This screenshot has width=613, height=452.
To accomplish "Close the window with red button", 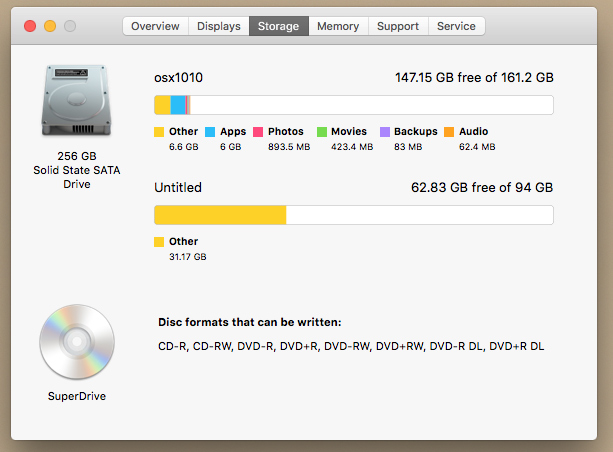I will pyautogui.click(x=30, y=26).
